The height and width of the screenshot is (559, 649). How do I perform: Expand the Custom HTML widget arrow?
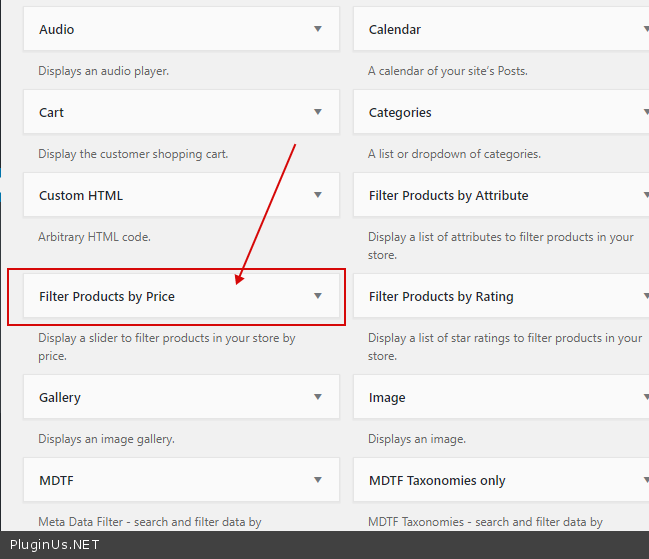pyautogui.click(x=318, y=195)
